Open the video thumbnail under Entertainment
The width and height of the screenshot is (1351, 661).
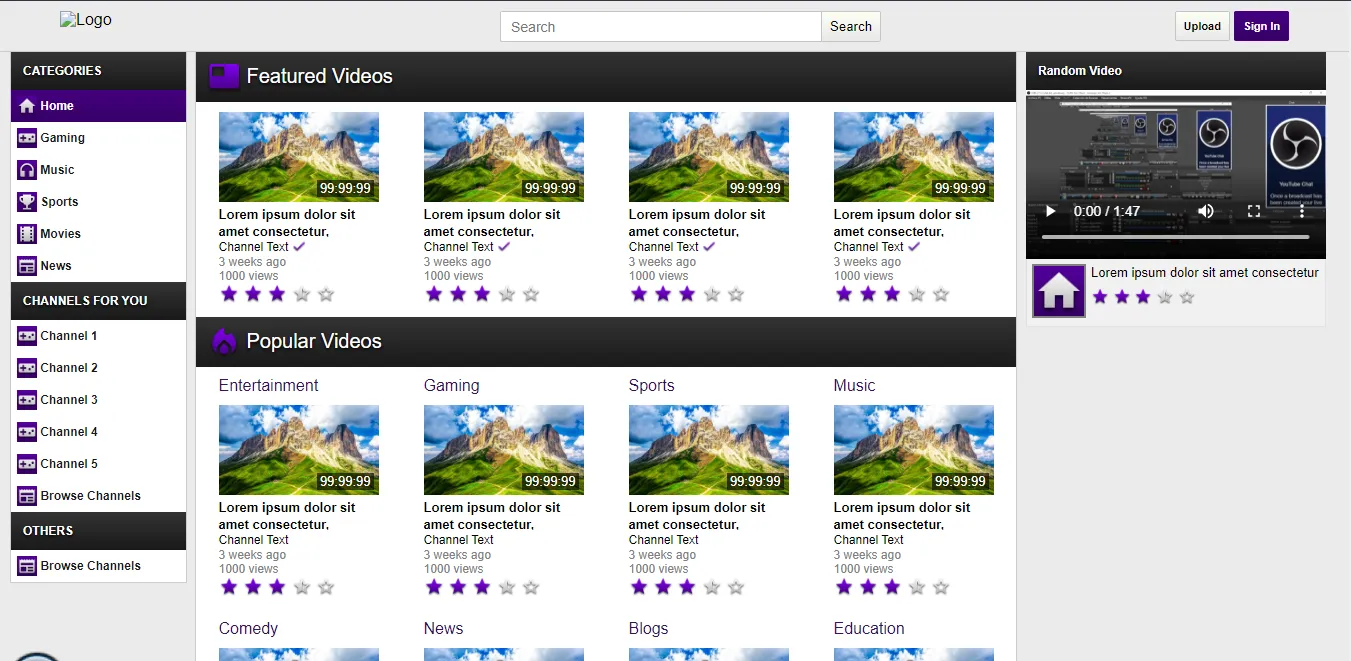[x=299, y=450]
